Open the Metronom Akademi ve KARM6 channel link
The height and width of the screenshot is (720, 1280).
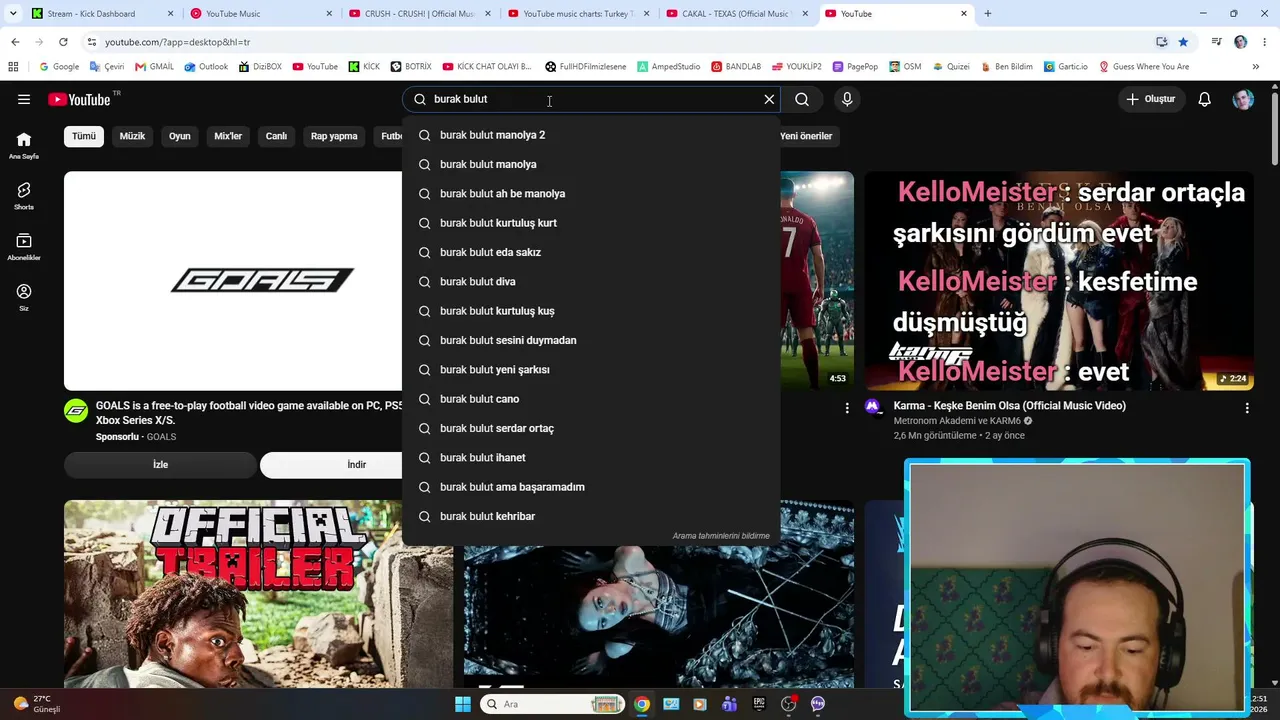(x=958, y=421)
